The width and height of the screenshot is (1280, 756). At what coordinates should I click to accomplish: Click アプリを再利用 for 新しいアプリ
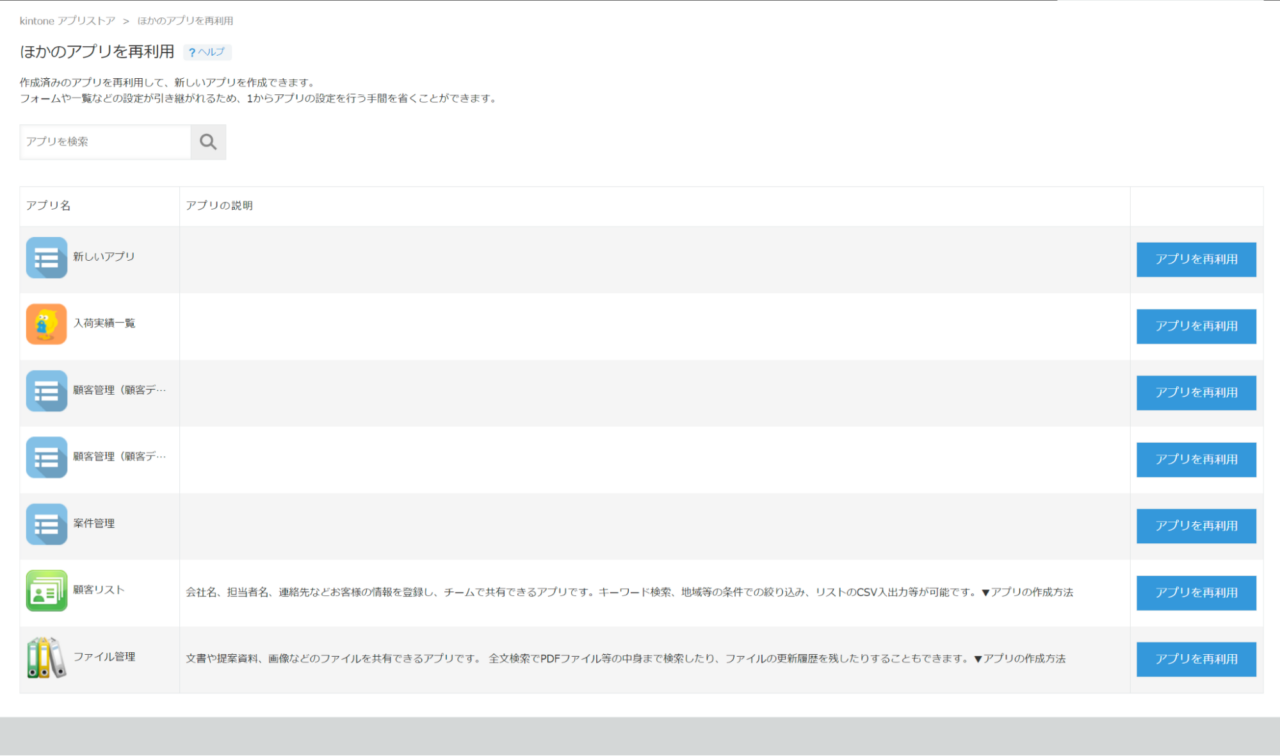1195,259
